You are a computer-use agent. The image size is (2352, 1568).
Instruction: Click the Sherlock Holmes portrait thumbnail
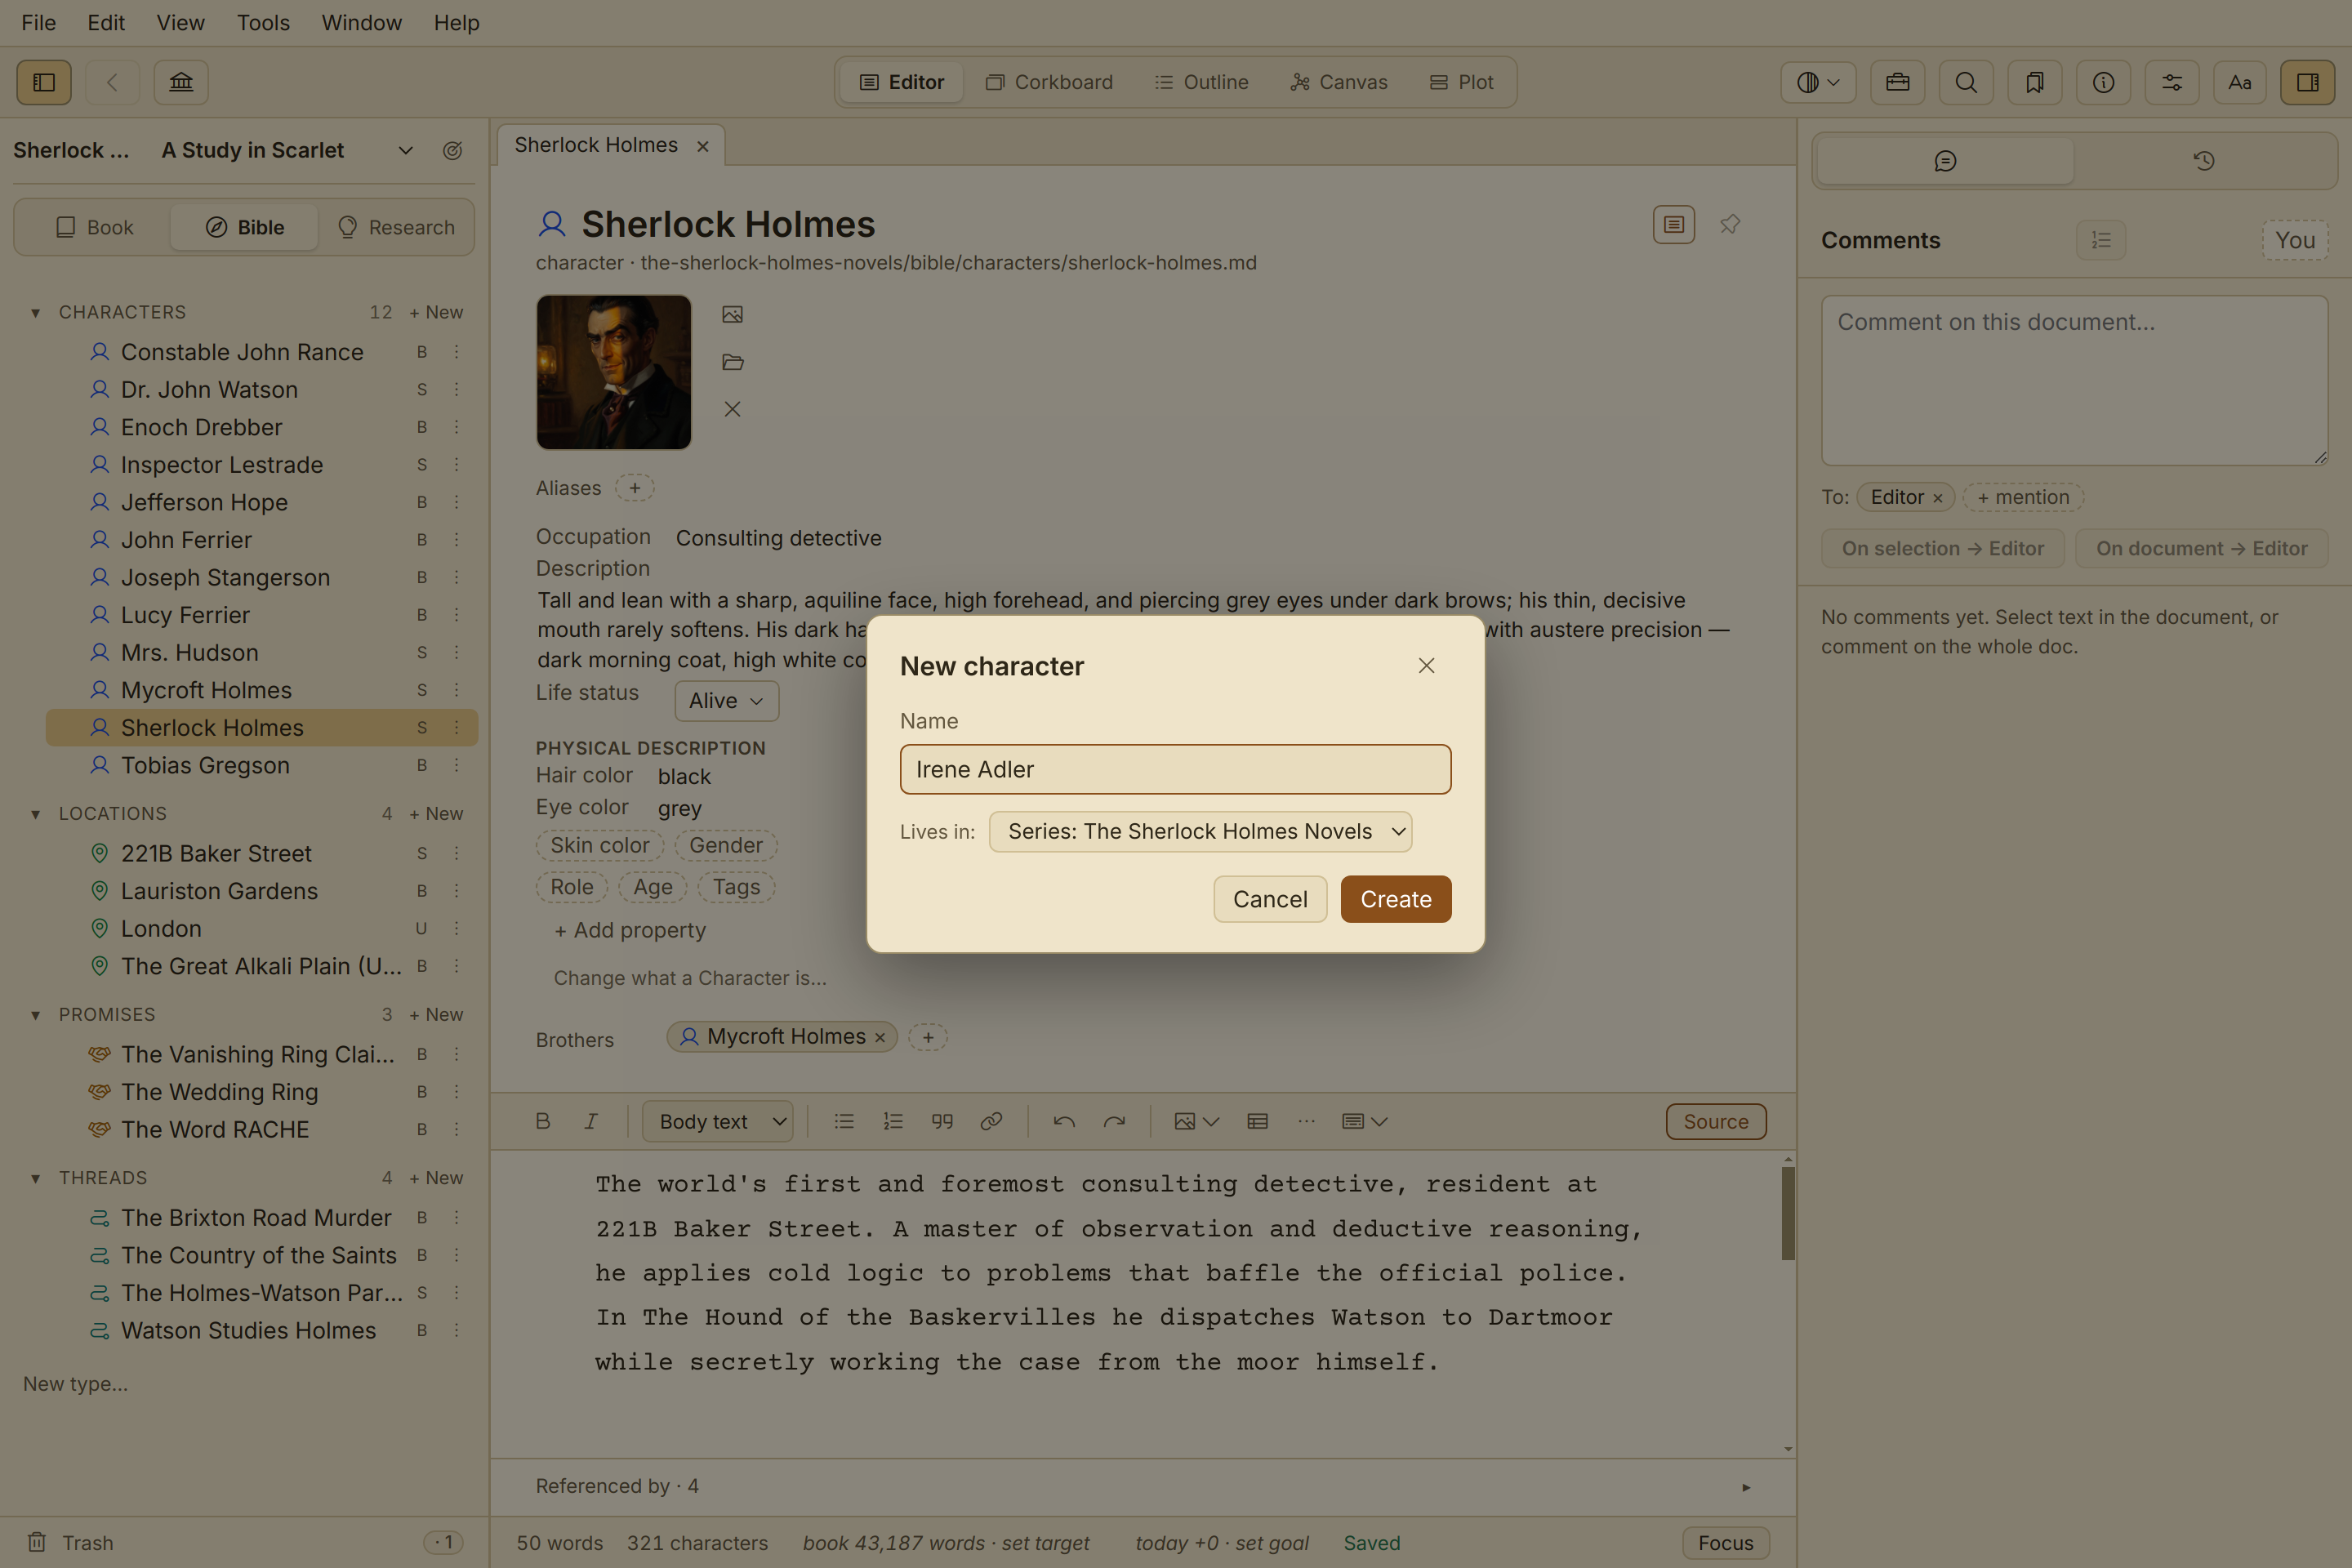pos(613,372)
